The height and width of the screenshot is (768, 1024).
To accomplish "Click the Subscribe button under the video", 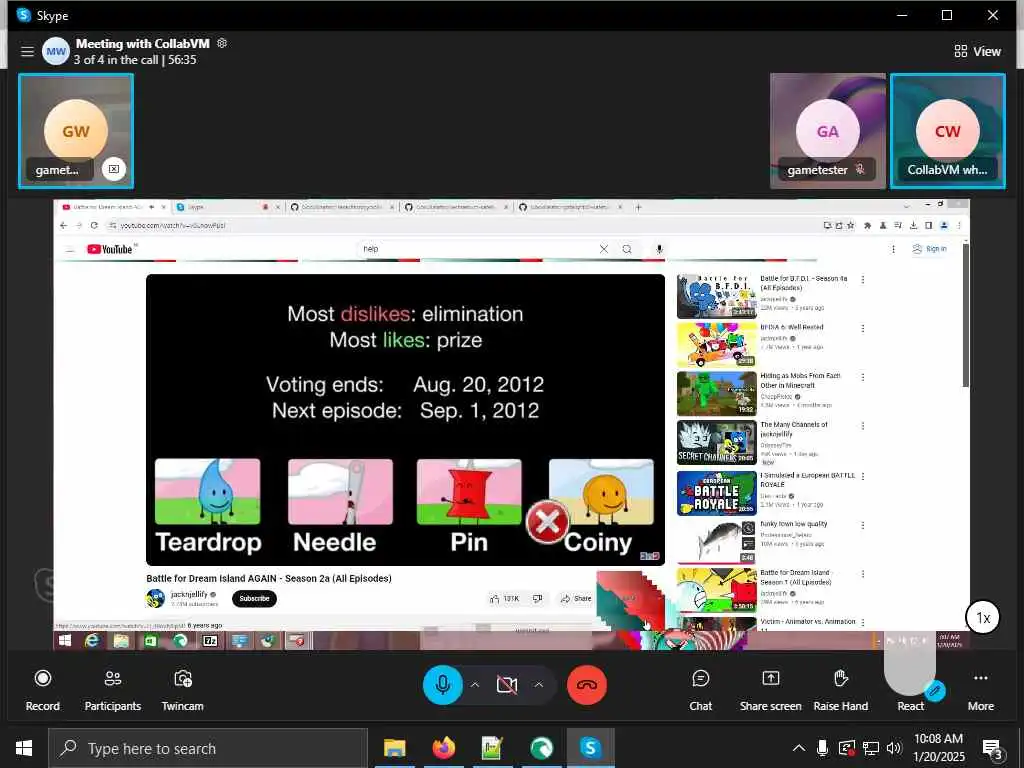I will (x=254, y=598).
